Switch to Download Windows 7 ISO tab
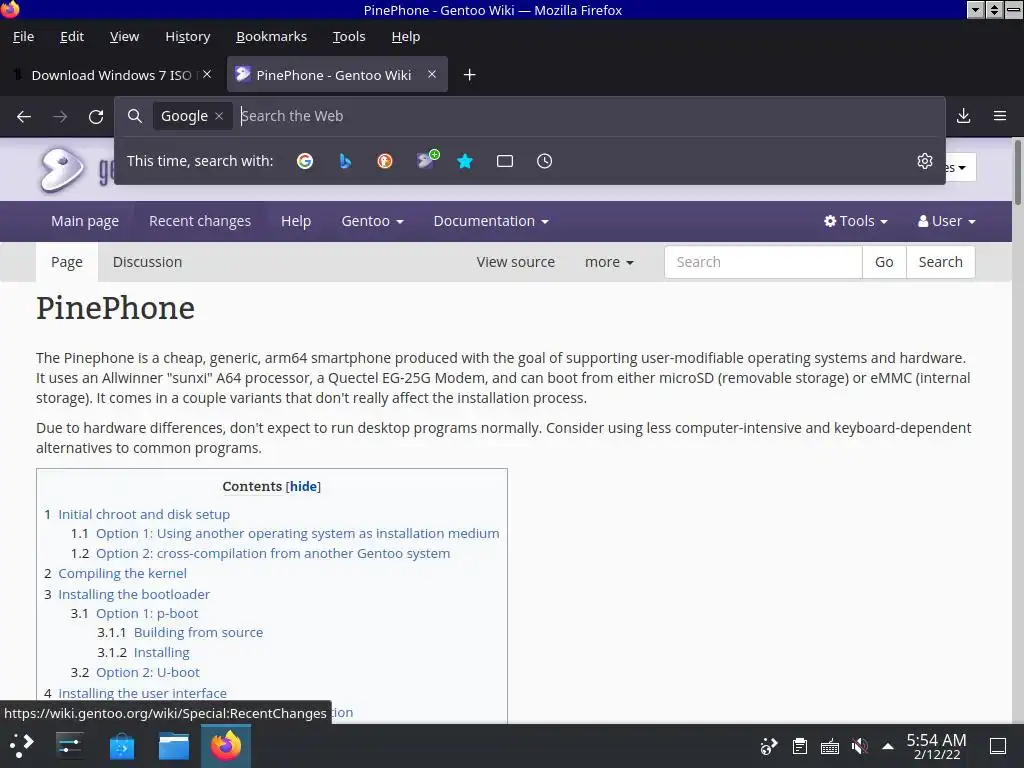The height and width of the screenshot is (768, 1024). [x=112, y=75]
